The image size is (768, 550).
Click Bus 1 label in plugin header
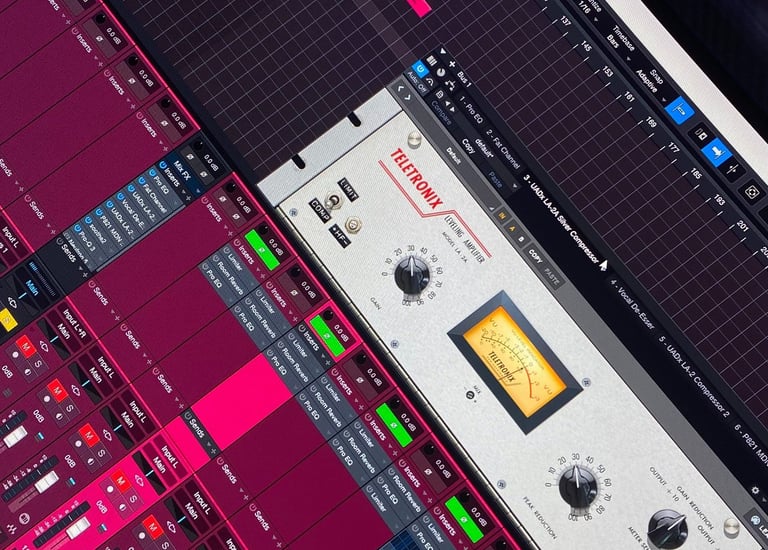click(x=464, y=79)
